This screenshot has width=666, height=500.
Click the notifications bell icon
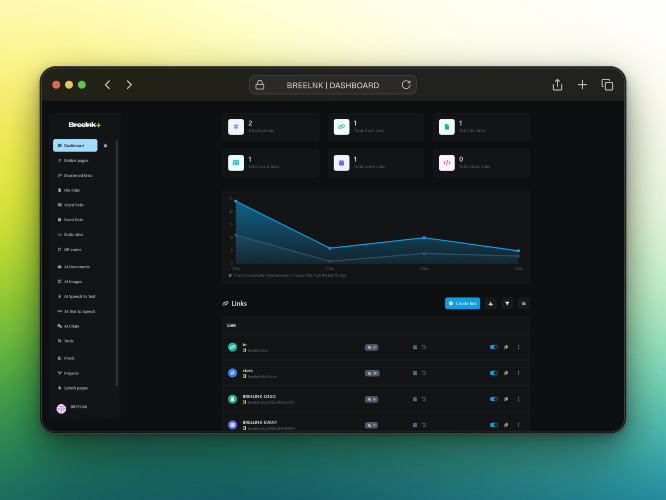pyautogui.click(x=105, y=146)
